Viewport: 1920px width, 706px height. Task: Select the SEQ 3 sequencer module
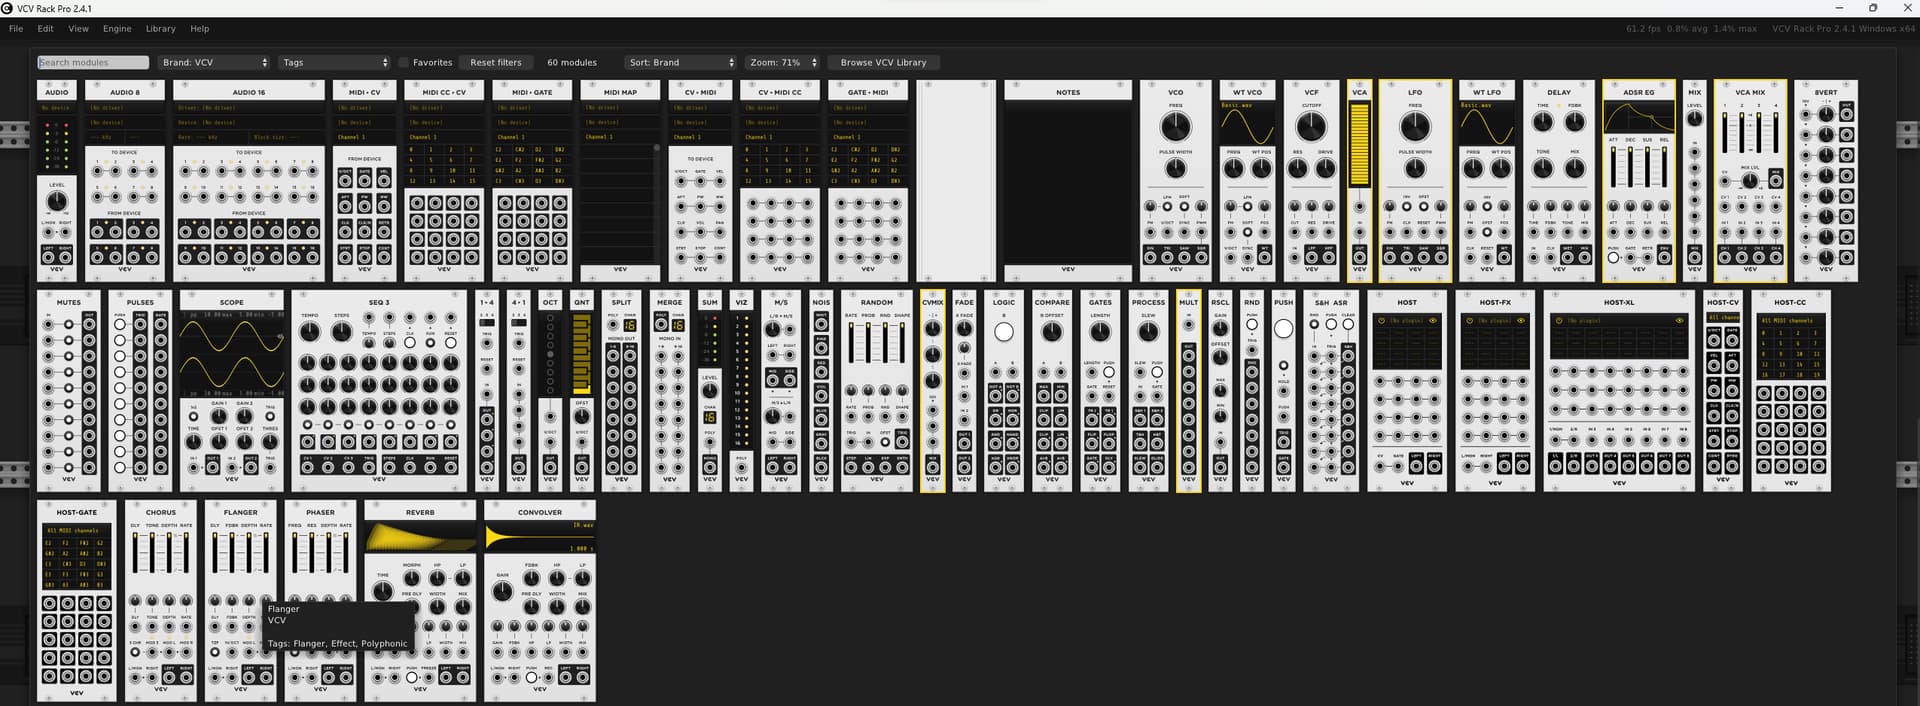tap(379, 391)
